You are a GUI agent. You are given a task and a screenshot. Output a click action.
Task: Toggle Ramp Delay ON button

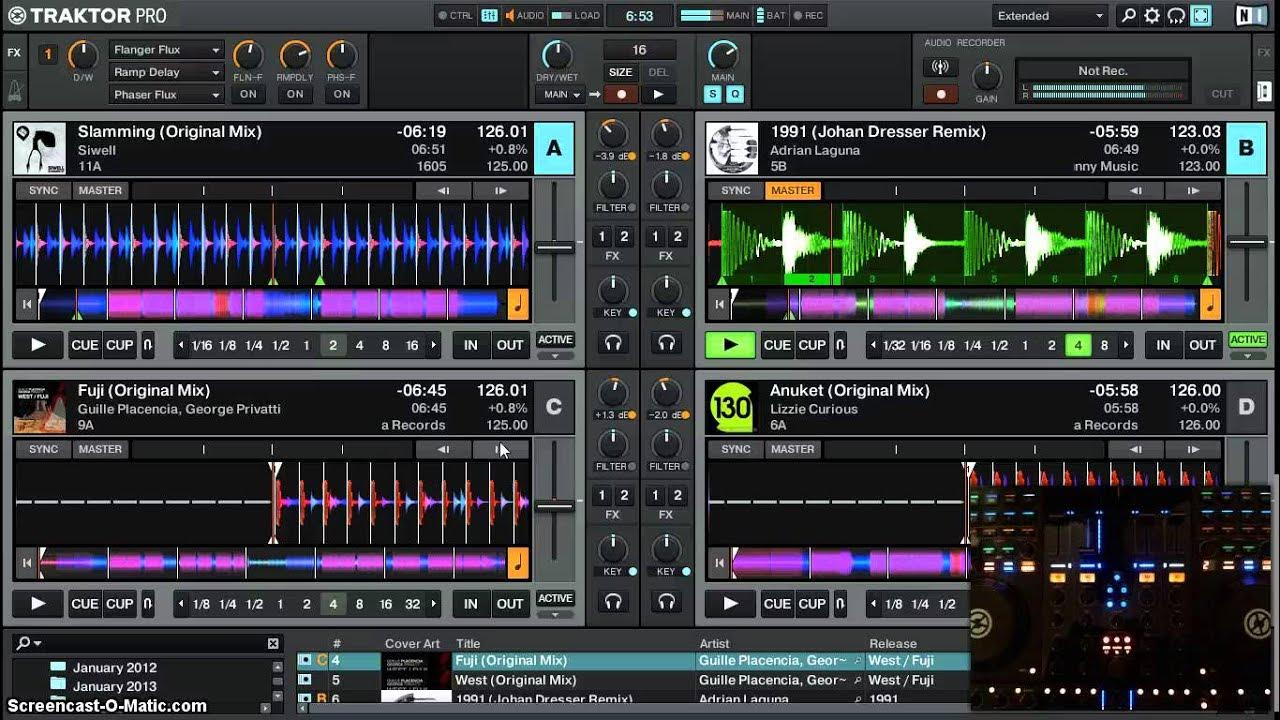pos(295,94)
